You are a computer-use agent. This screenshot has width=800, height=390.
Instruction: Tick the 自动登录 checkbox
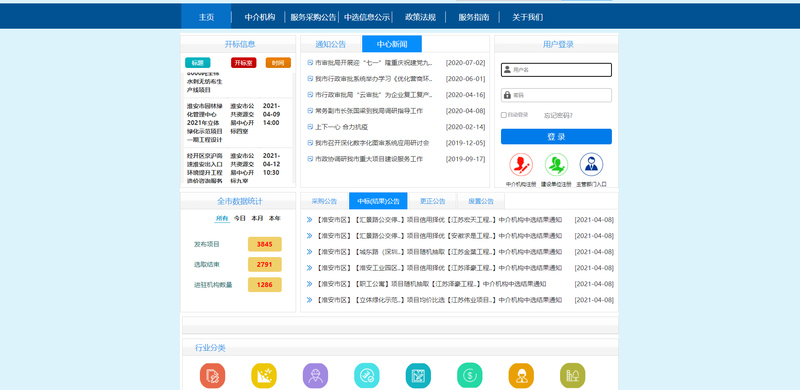(x=504, y=115)
